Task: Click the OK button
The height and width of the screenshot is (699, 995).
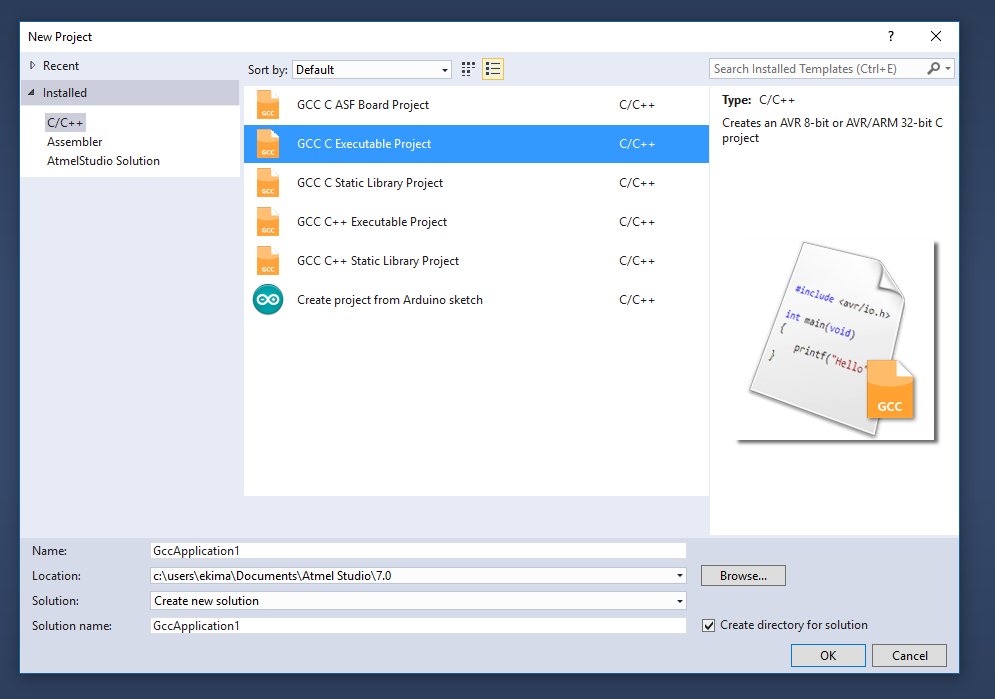Action: click(828, 655)
